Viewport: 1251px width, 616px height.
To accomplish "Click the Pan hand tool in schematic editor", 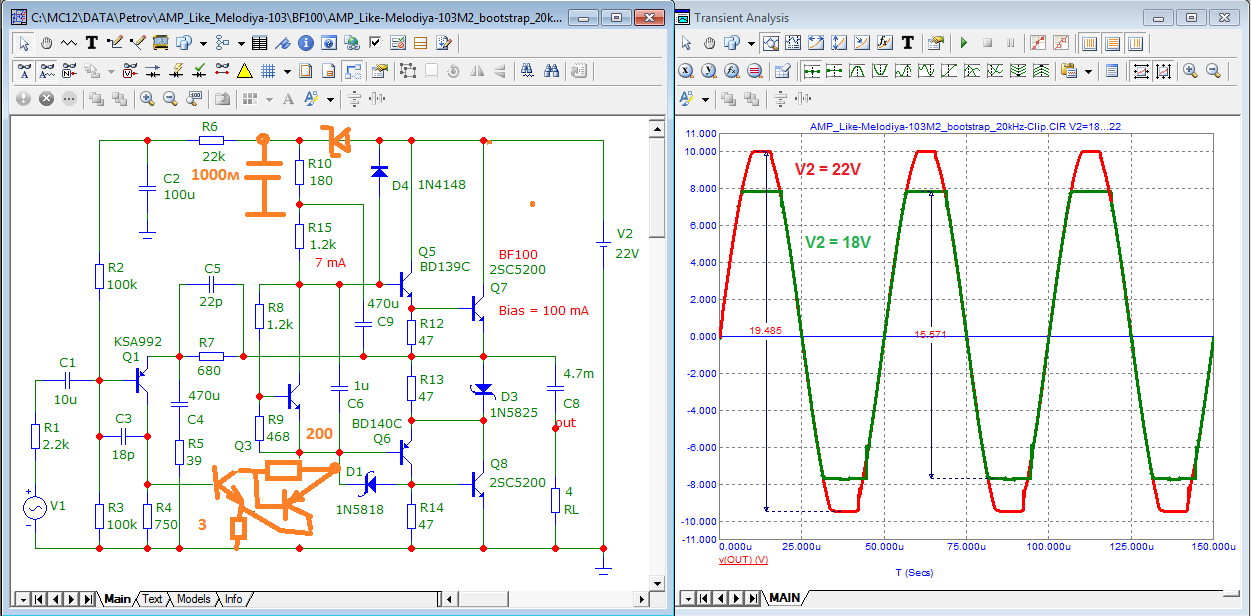I will click(x=45, y=43).
